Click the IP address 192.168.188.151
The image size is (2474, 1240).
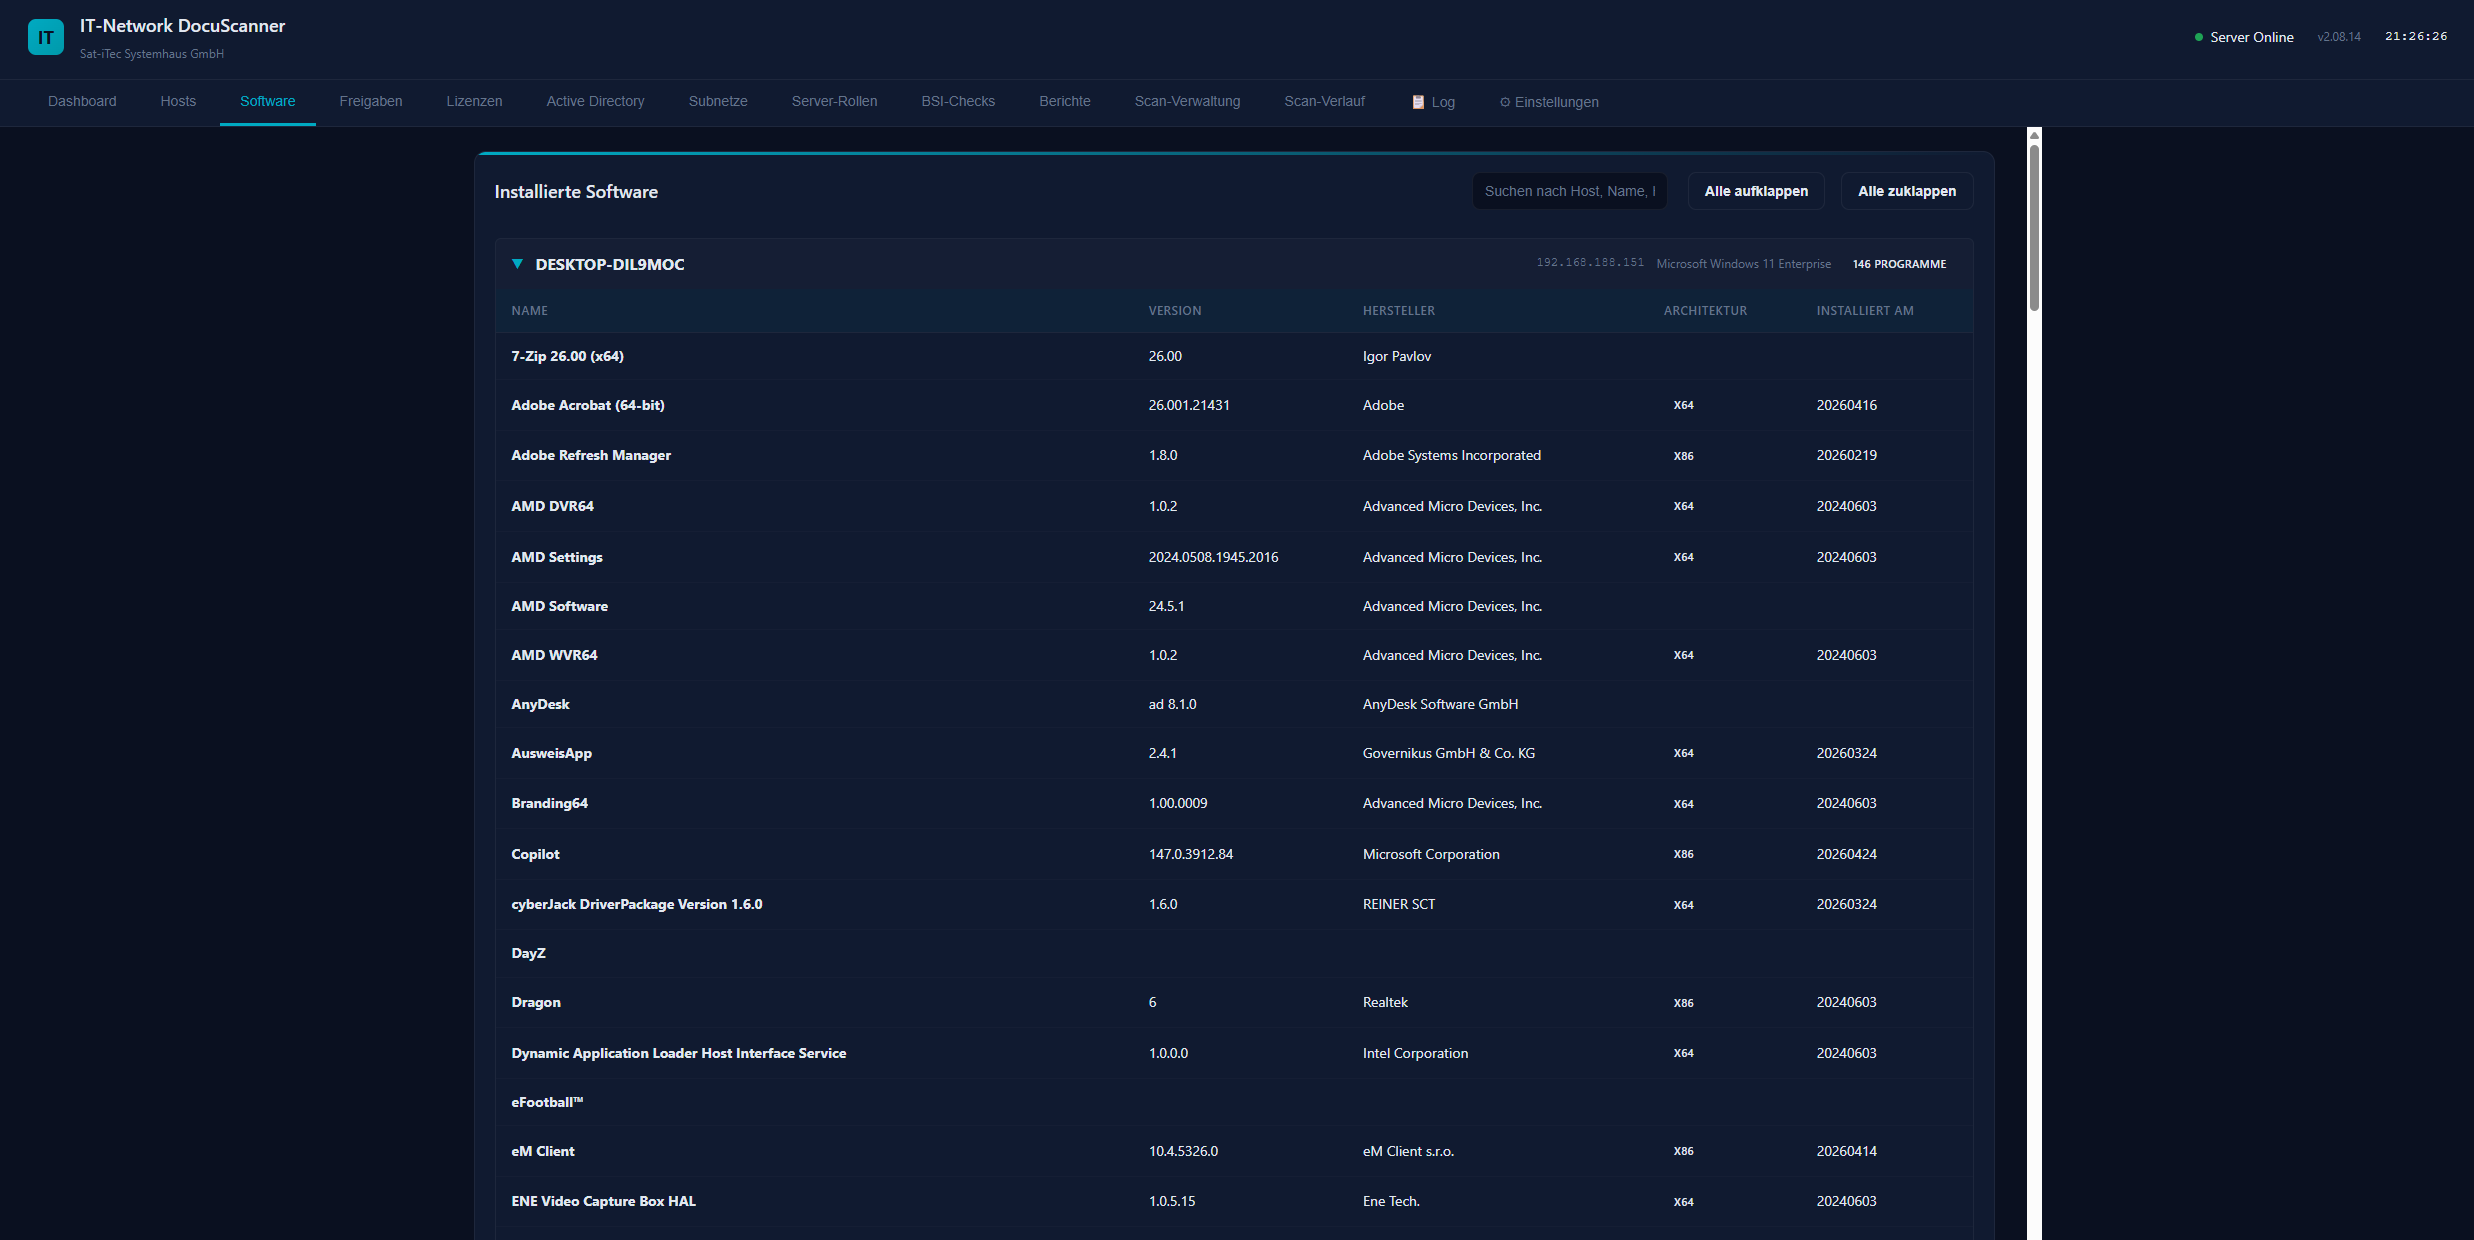pyautogui.click(x=1590, y=262)
